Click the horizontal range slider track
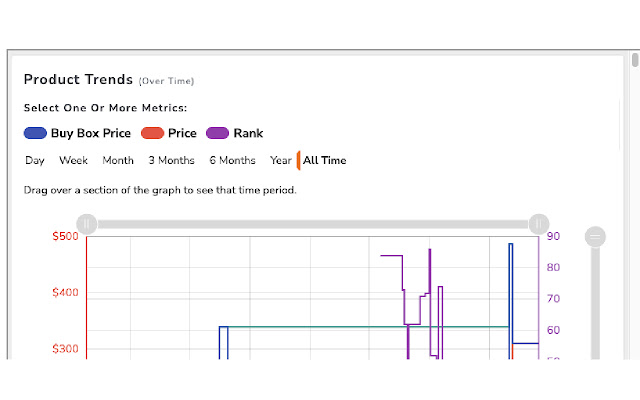 coord(313,224)
